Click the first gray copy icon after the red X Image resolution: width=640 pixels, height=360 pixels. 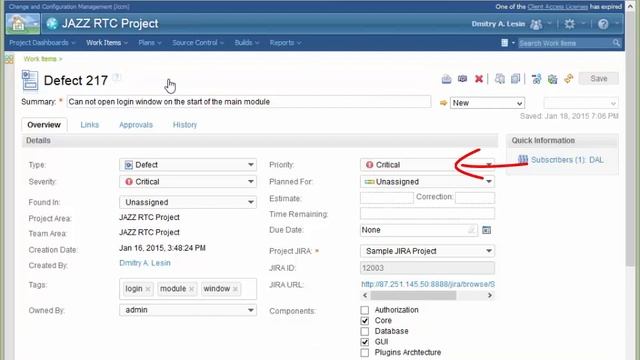tap(500, 79)
